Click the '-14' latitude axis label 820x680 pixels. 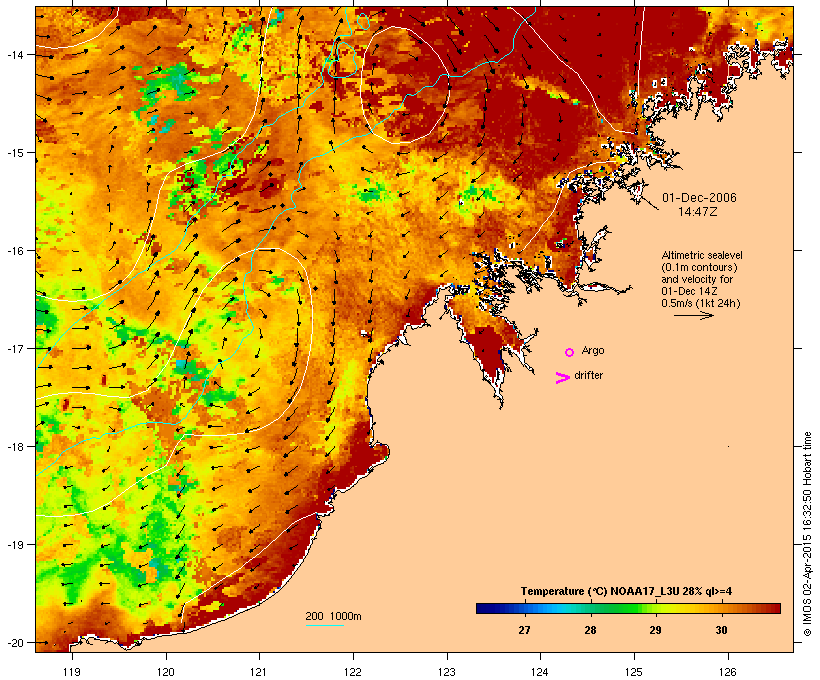tap(14, 54)
